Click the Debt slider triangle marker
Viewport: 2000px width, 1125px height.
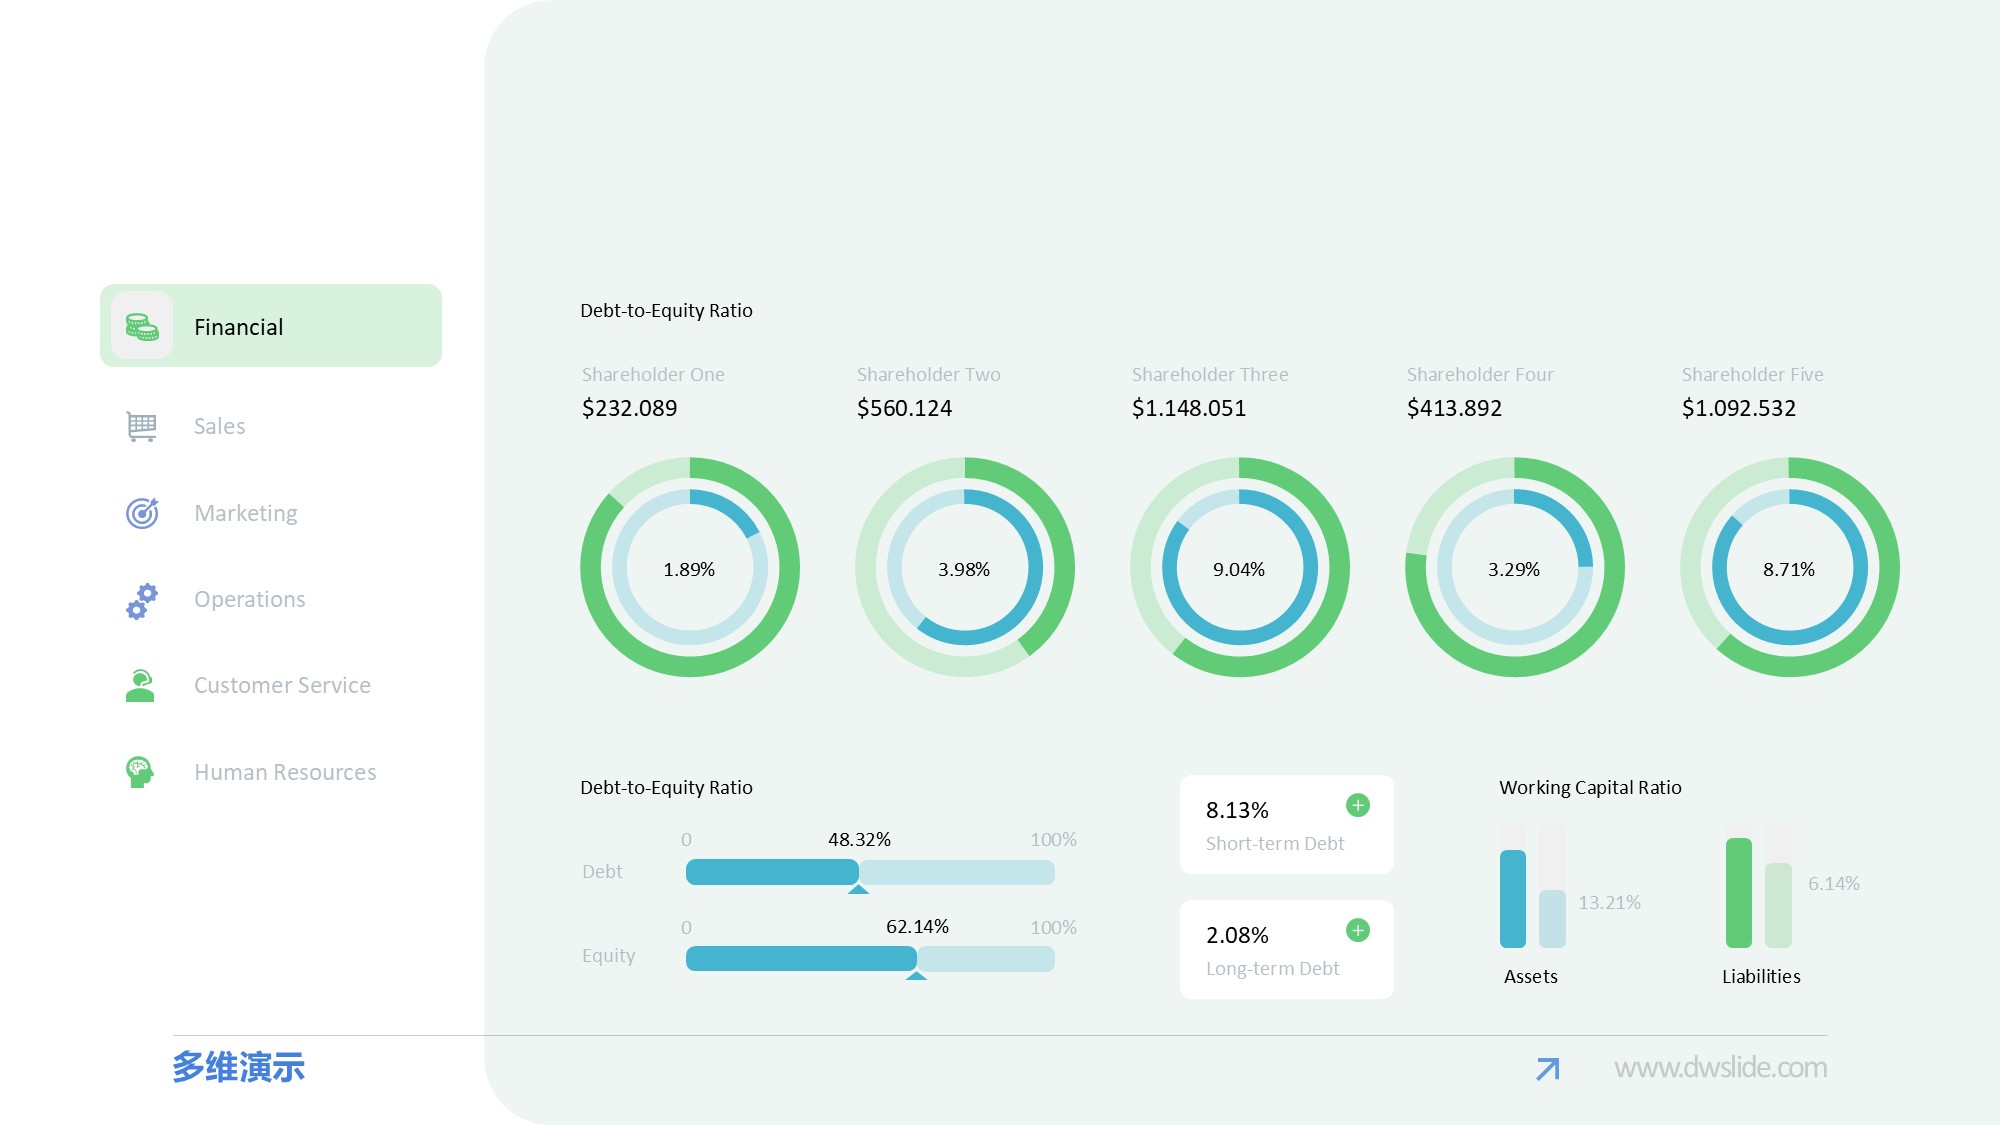pyautogui.click(x=858, y=889)
